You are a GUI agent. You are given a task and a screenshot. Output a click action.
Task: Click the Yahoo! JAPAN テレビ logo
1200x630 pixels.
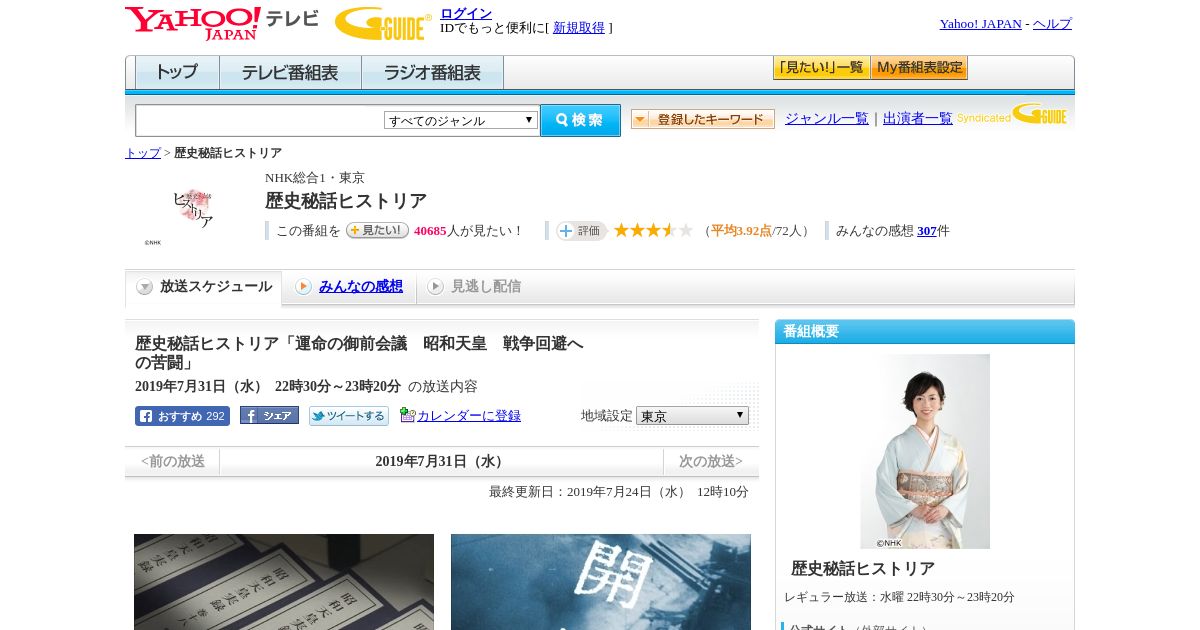222,23
